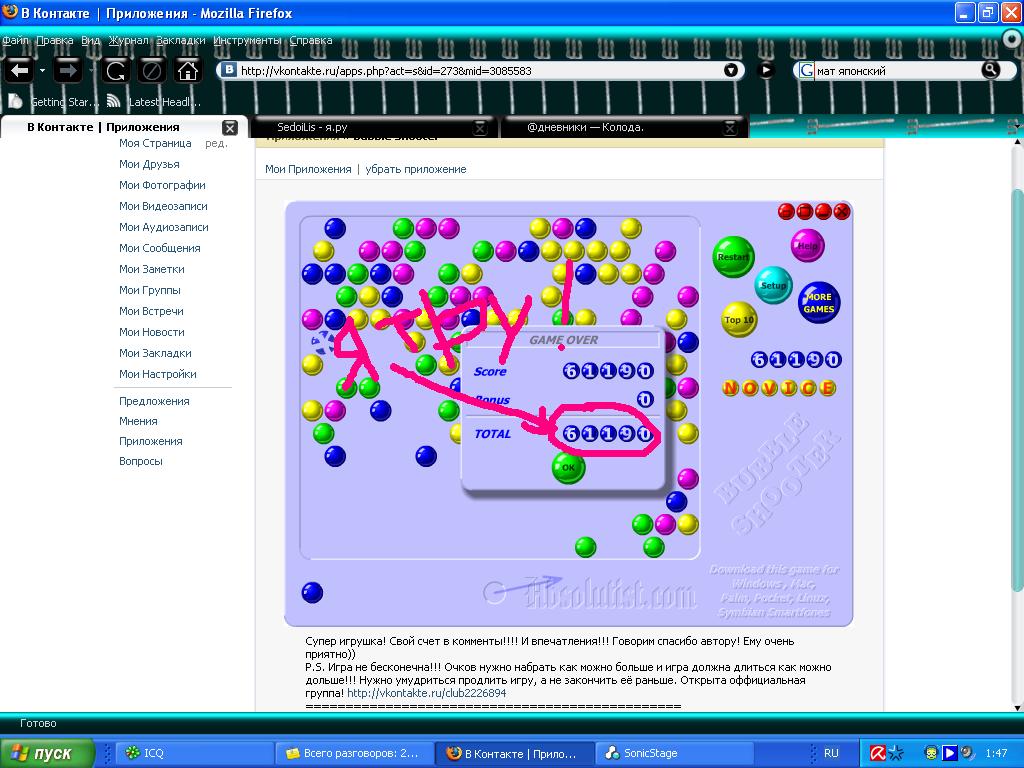This screenshot has height=768, width=1024.
Task: Click the white play arrow tray icon
Action: (x=949, y=753)
